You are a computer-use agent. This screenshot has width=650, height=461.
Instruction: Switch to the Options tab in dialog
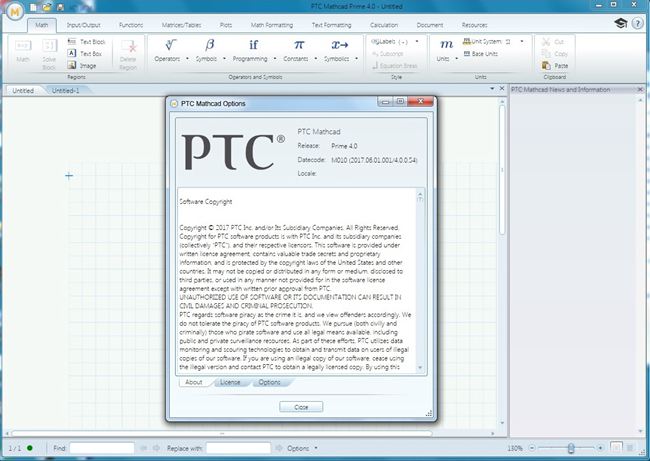(269, 382)
